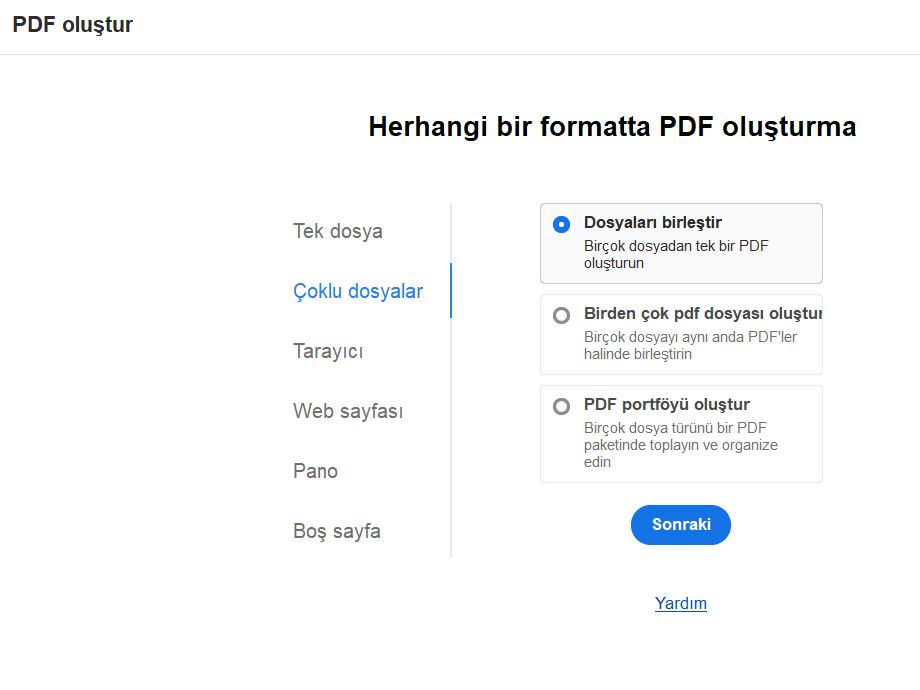Select "Web sayfası" from the sidebar

pos(346,410)
